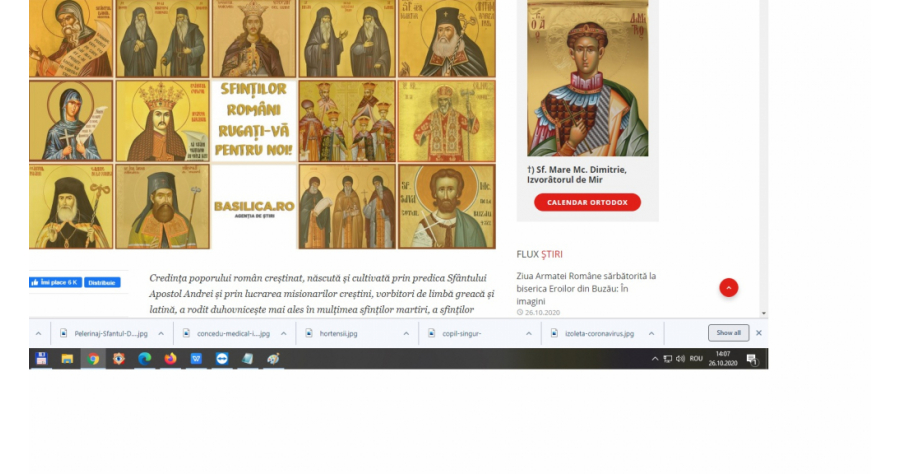Click the 26.10.2020 news date
The image size is (900, 474).
click(x=542, y=313)
